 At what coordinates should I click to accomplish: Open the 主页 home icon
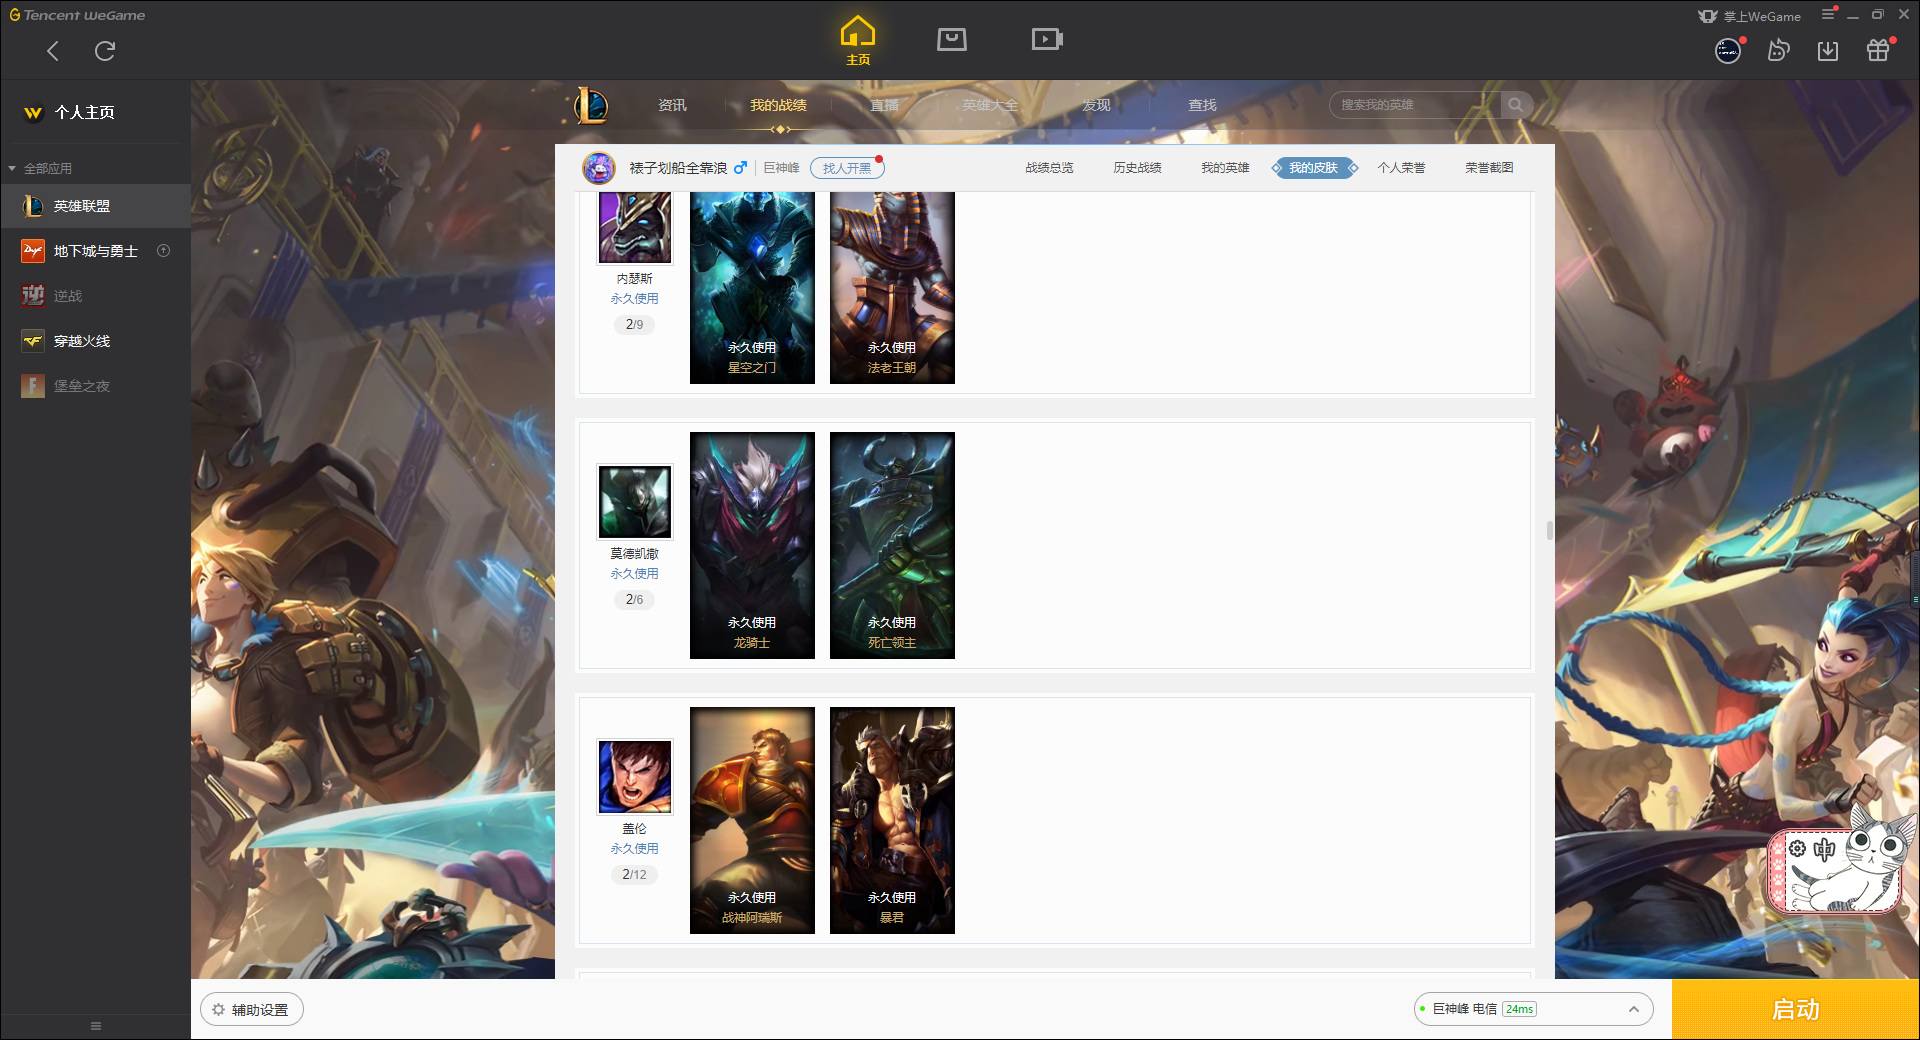858,41
